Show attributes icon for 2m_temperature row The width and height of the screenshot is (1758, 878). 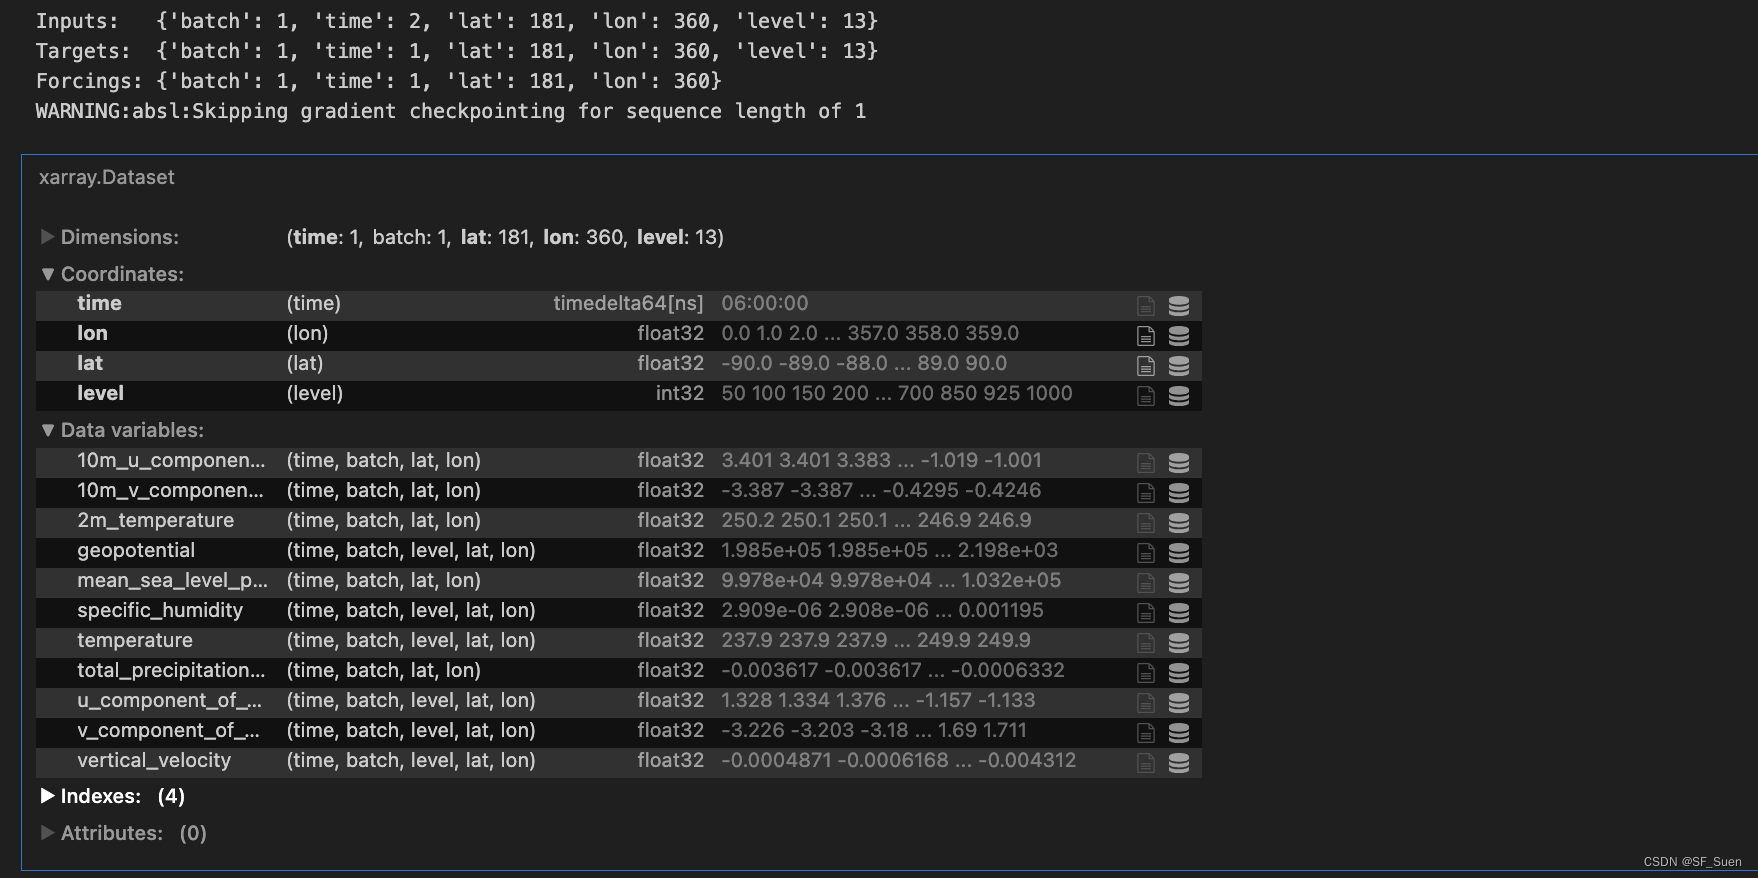pos(1146,522)
